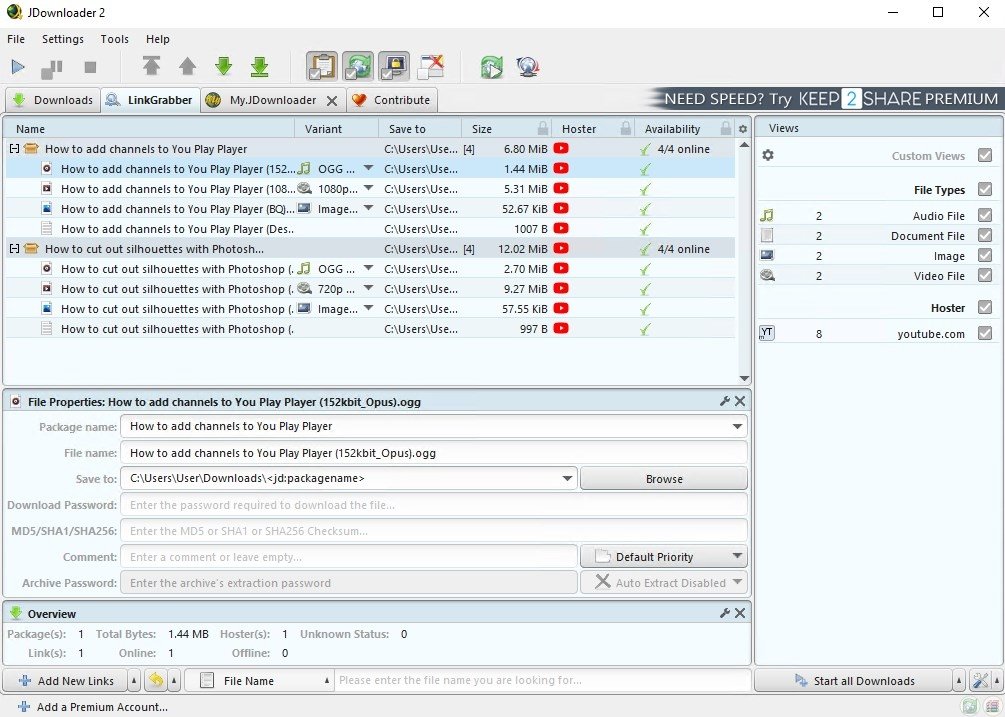Viewport: 1005px width, 717px height.
Task: Click the green move-down arrow icon
Action: pyautogui.click(x=223, y=66)
